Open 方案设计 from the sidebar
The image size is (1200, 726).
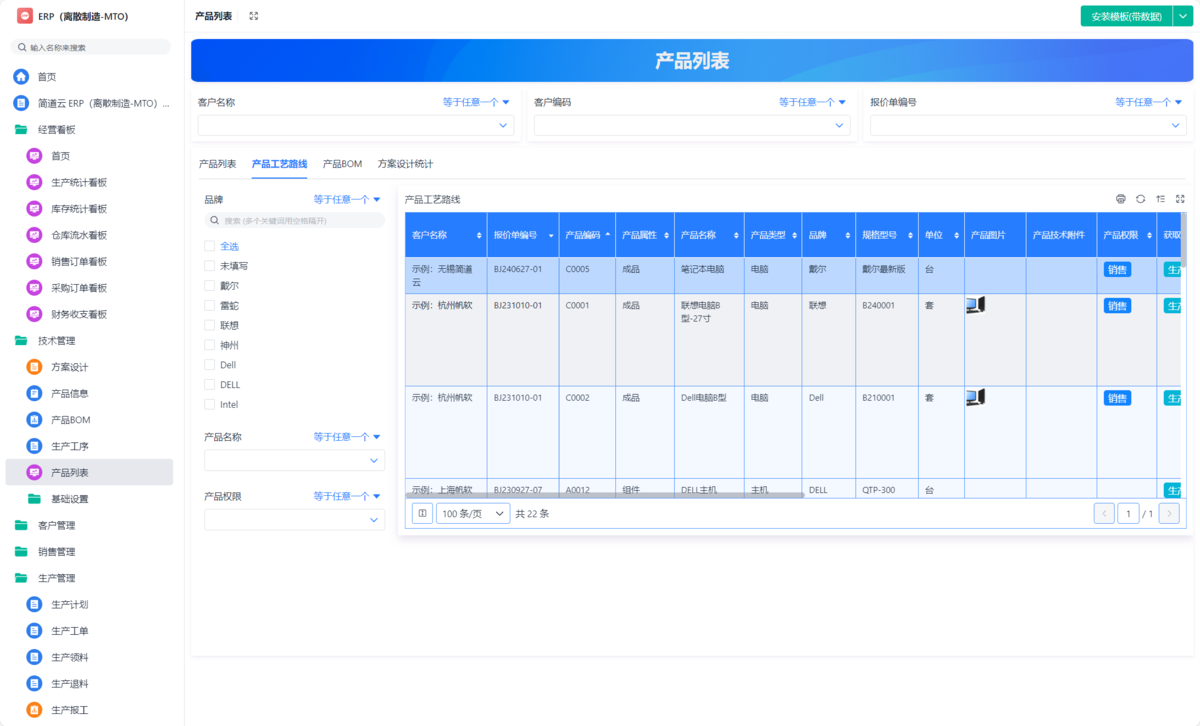[x=69, y=367]
